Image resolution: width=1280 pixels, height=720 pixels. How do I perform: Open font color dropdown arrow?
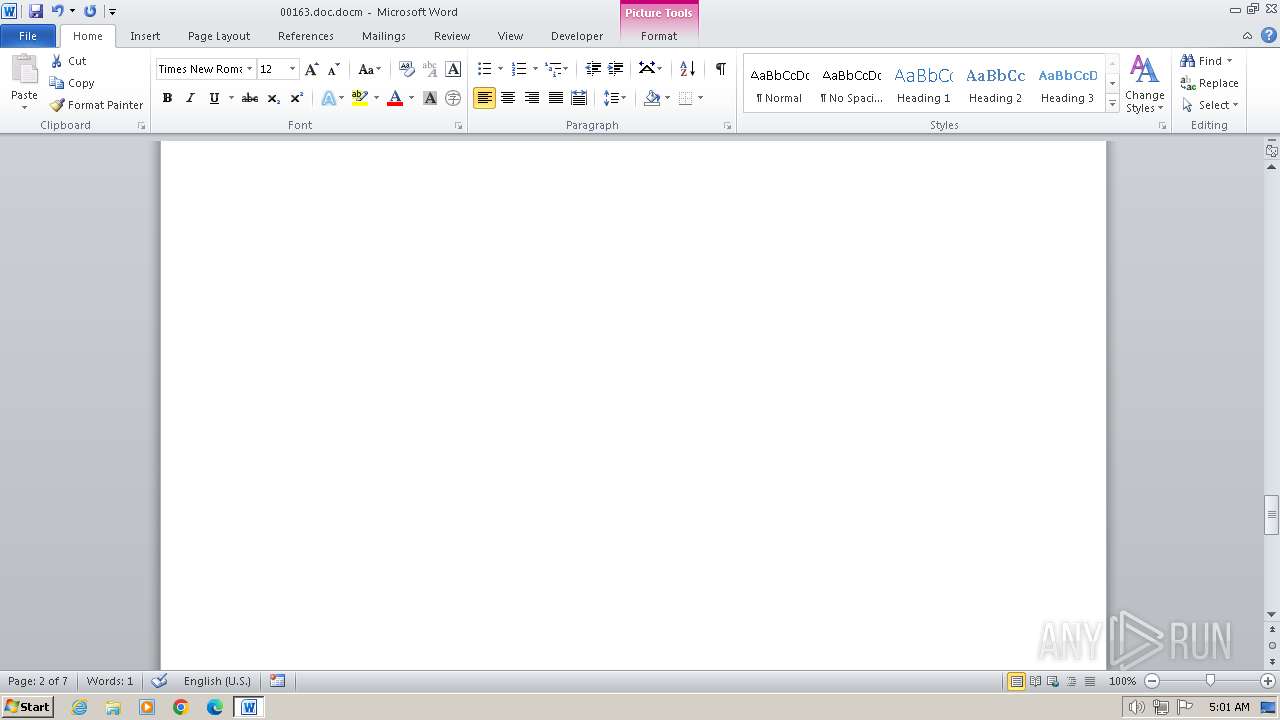tap(411, 98)
